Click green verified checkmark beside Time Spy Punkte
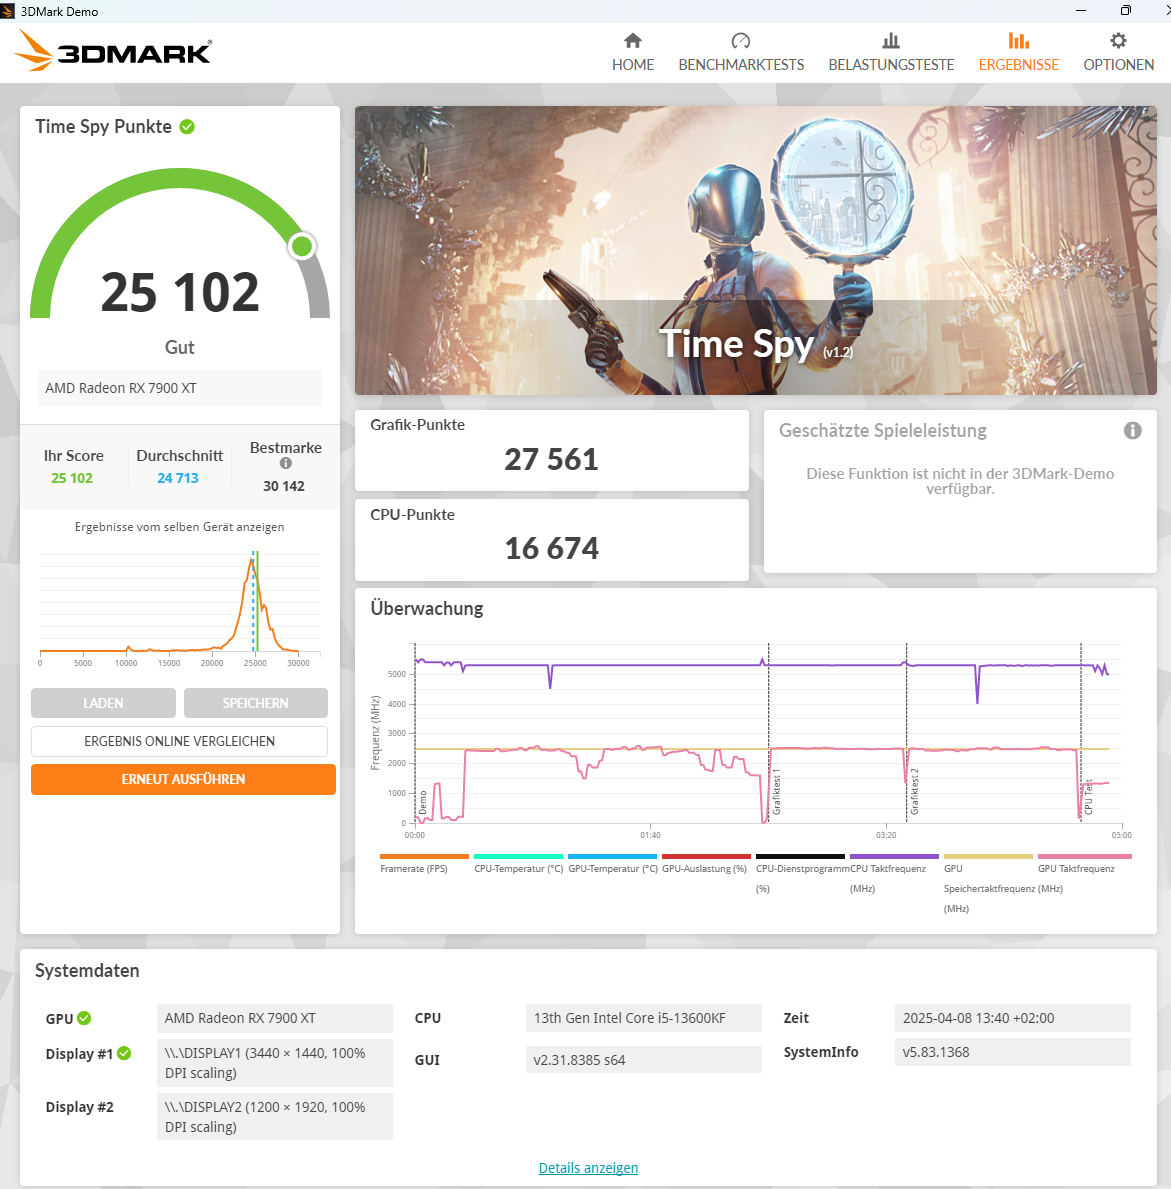The height and width of the screenshot is (1189, 1171). (x=187, y=127)
